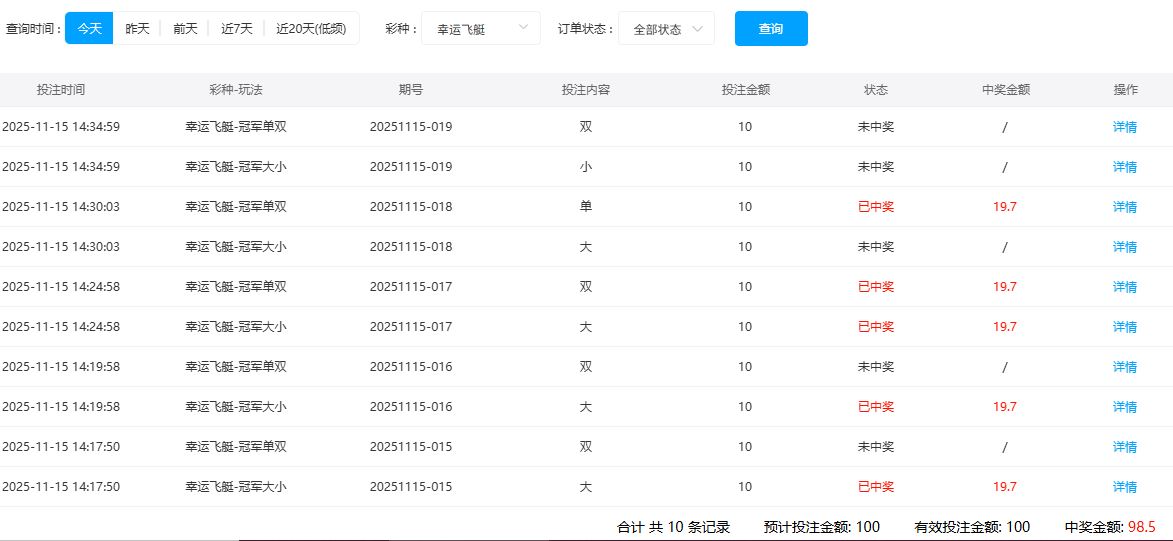Viewport: 1173px width, 541px height.
Task: Switch the query time to 昨天
Action: click(137, 29)
